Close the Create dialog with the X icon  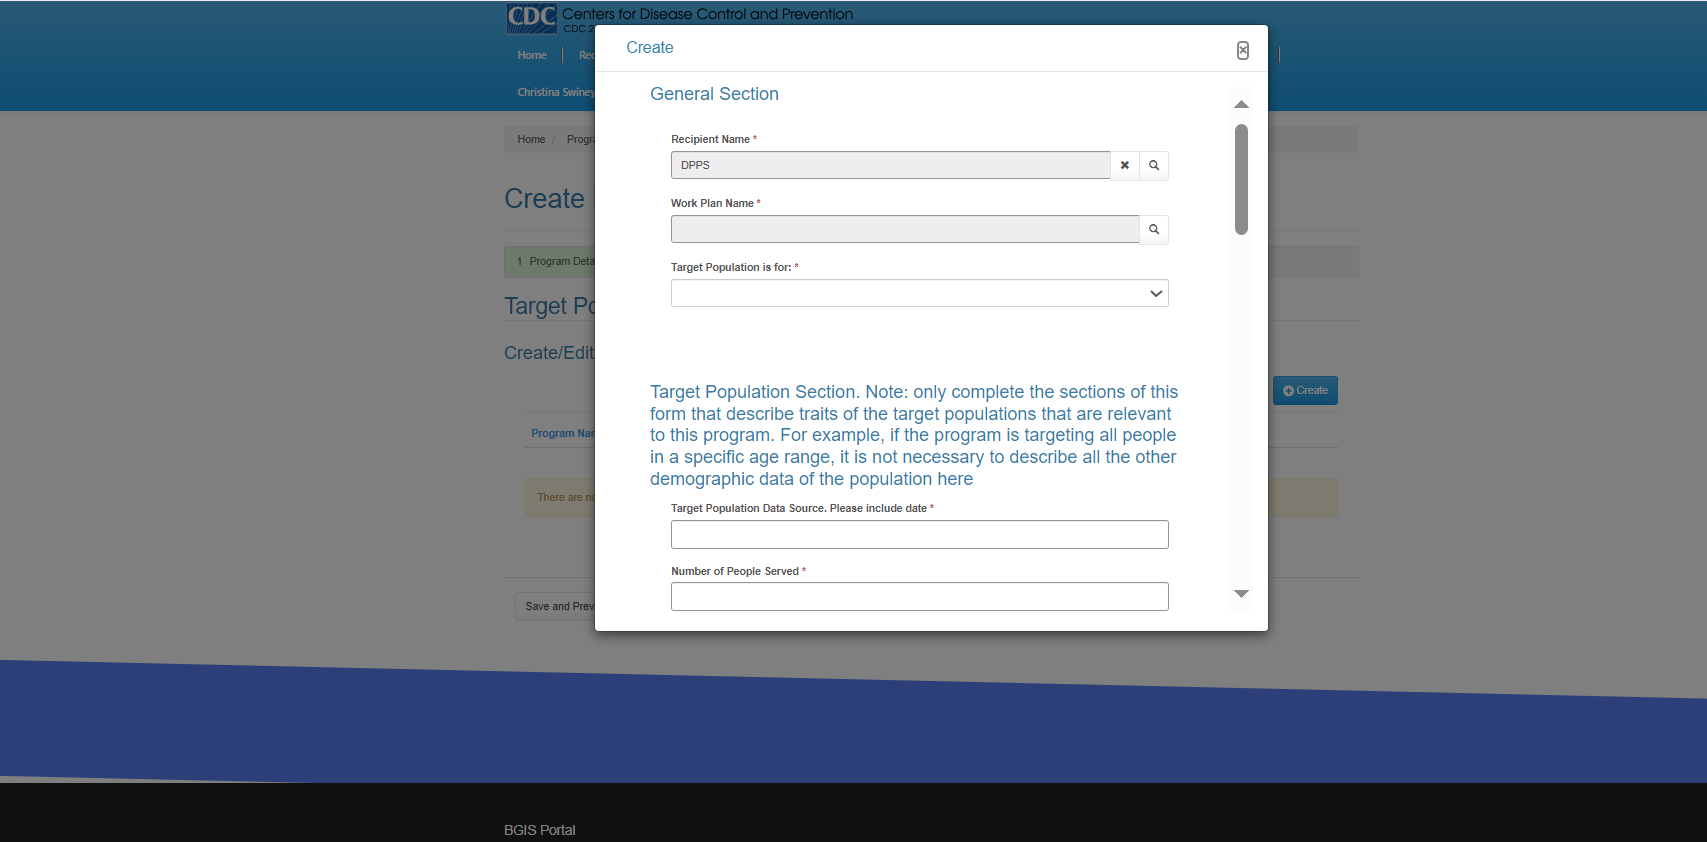[1242, 51]
